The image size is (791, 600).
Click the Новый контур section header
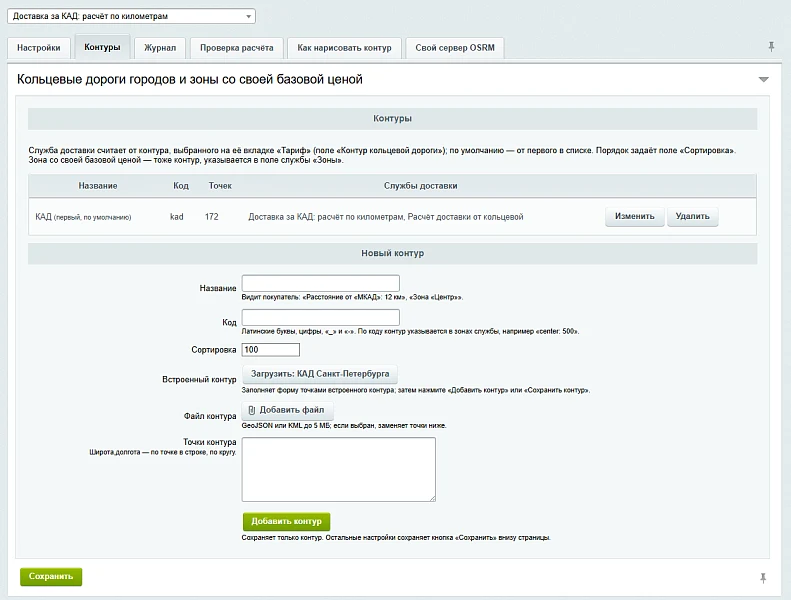392,253
